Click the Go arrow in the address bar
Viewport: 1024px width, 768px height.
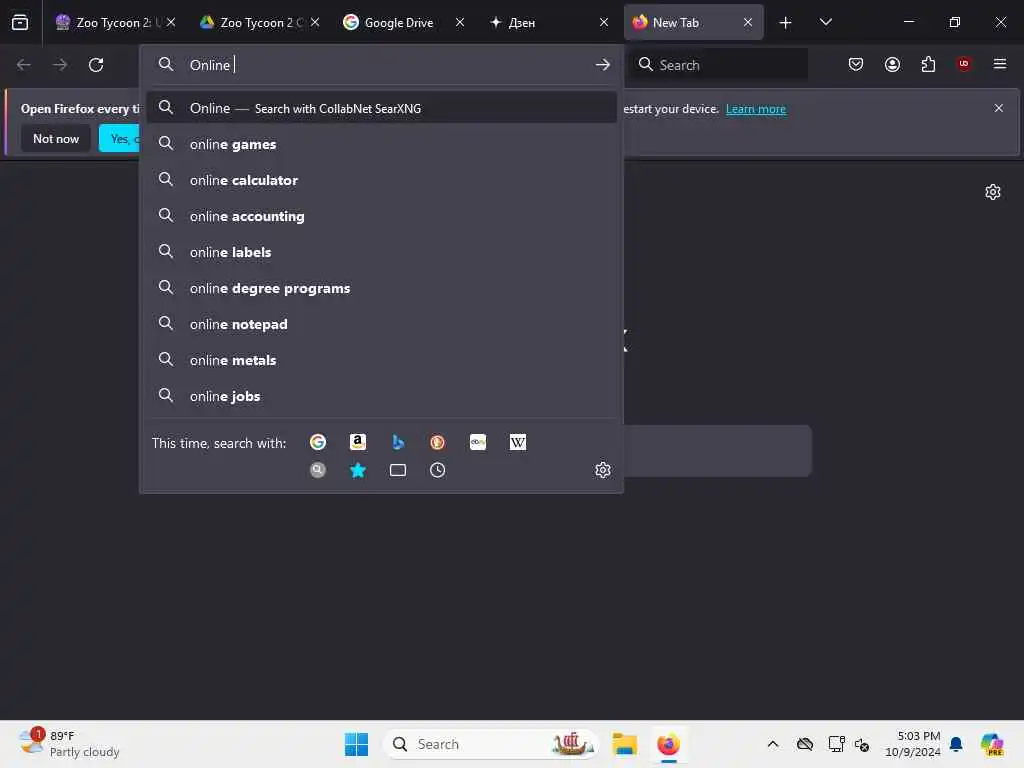click(x=603, y=65)
